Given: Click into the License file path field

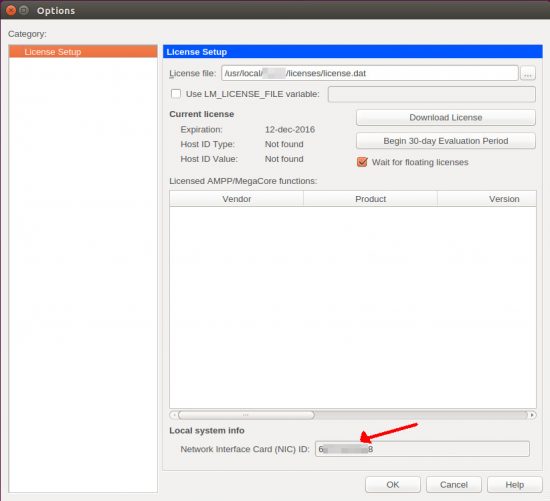Looking at the screenshot, I should tap(370, 73).
